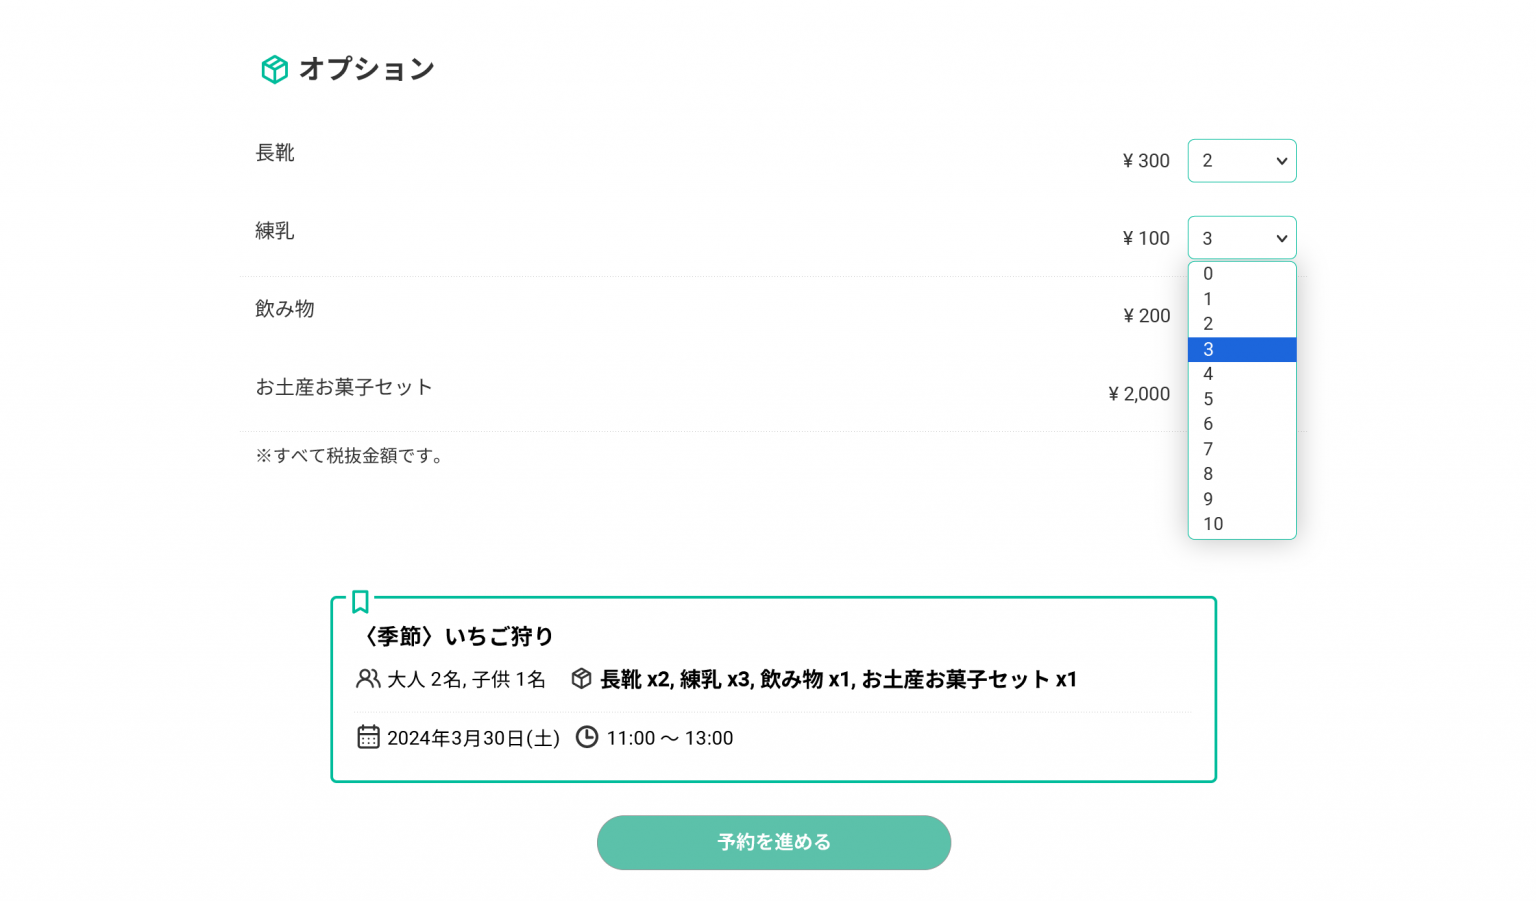This screenshot has width=1536, height=901.
Task: Select 7 in the quantity list
Action: (1241, 449)
